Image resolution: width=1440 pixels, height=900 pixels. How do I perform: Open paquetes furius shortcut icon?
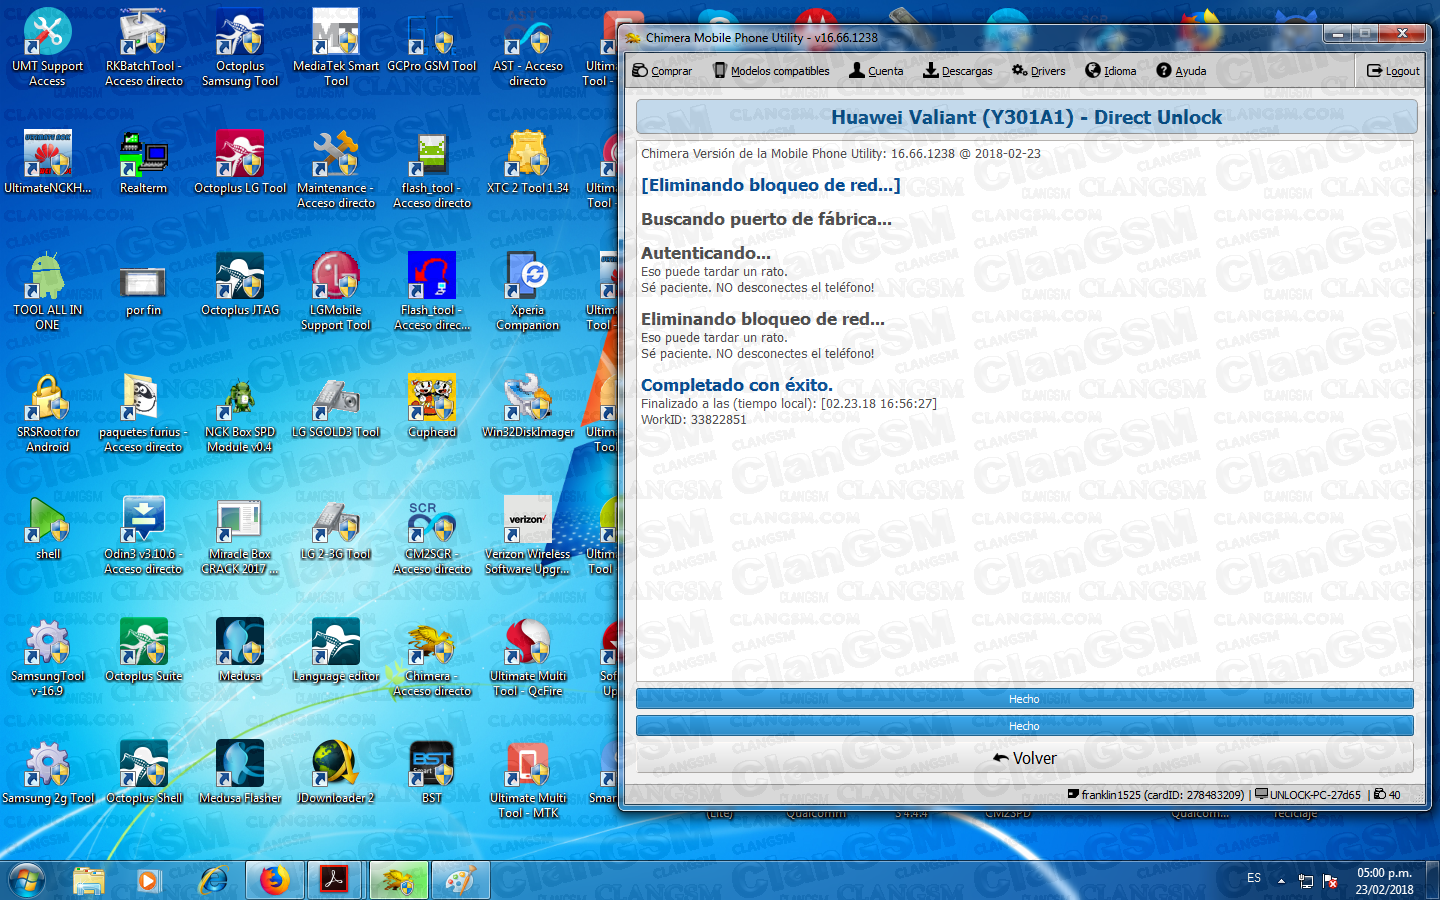(143, 413)
